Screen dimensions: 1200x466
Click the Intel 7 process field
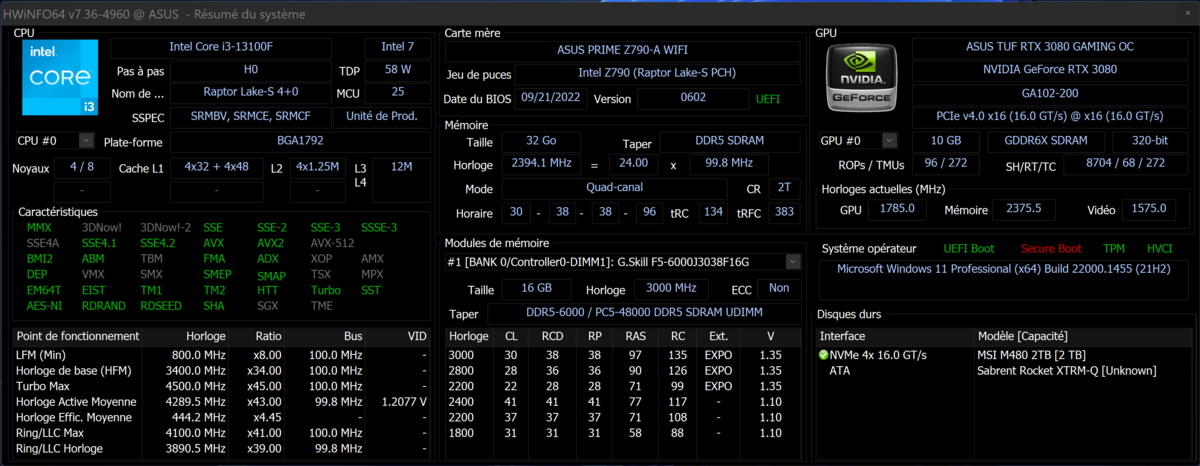(x=398, y=47)
